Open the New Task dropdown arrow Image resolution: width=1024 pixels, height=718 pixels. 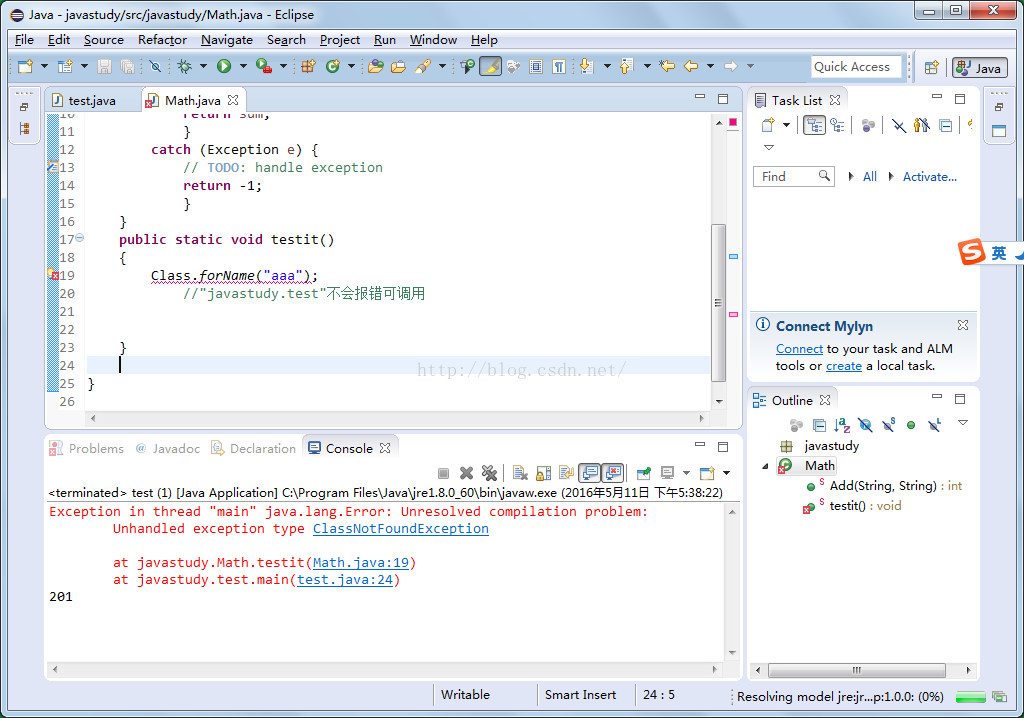click(786, 125)
